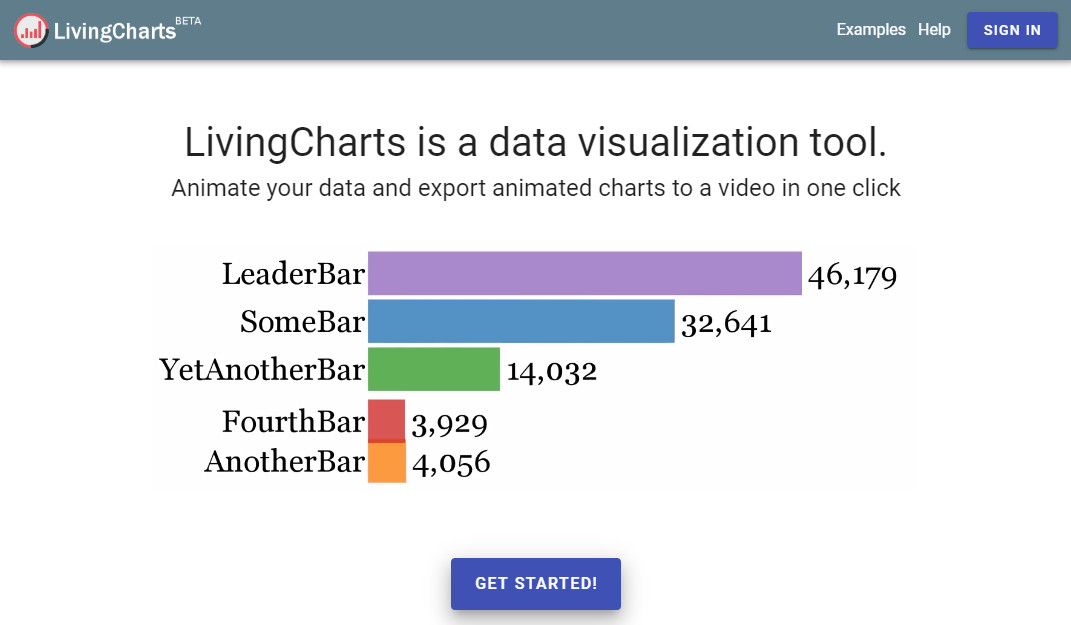The height and width of the screenshot is (625, 1071).
Task: Click the BETA badge next to logo
Action: [188, 21]
